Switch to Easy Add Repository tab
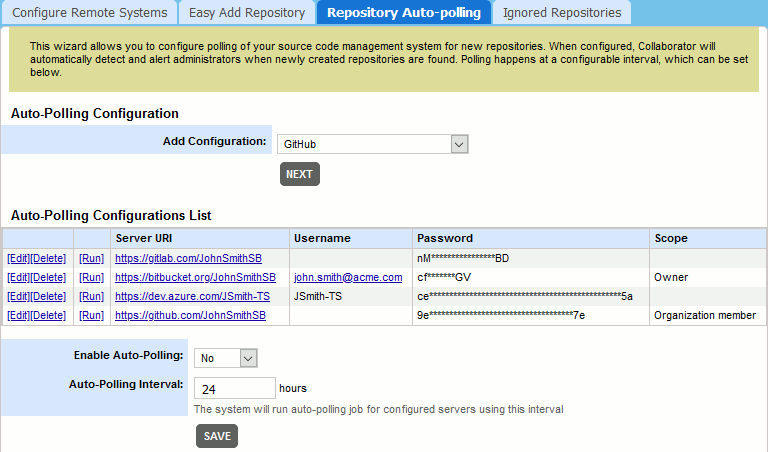This screenshot has height=452, width=768. click(x=246, y=13)
